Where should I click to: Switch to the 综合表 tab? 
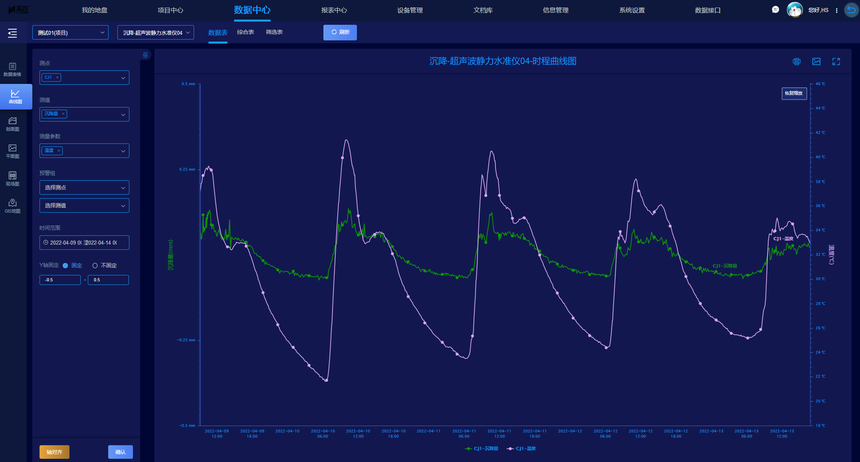(245, 32)
